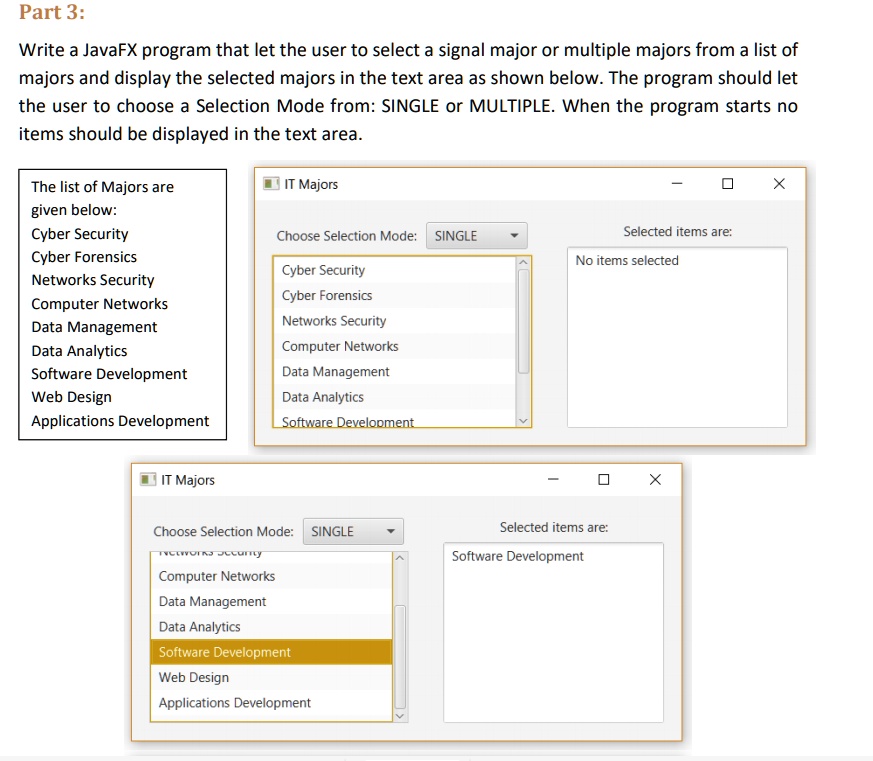Open the SINGLE combo box in the second window
The width and height of the screenshot is (873, 761).
coord(352,531)
